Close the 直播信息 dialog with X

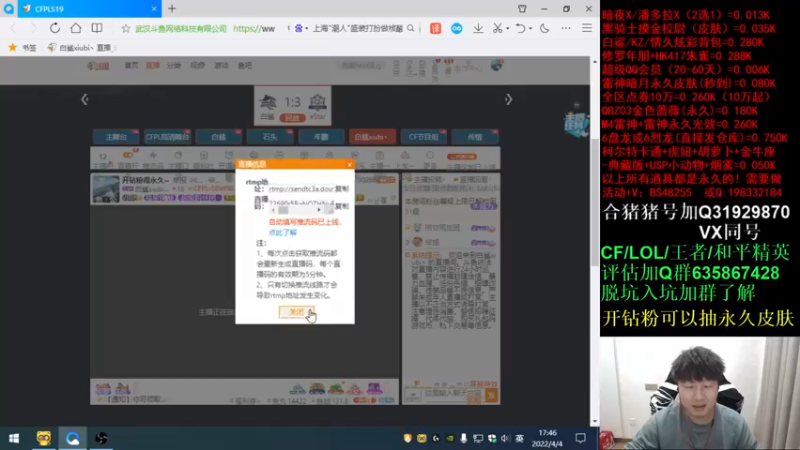click(x=349, y=164)
